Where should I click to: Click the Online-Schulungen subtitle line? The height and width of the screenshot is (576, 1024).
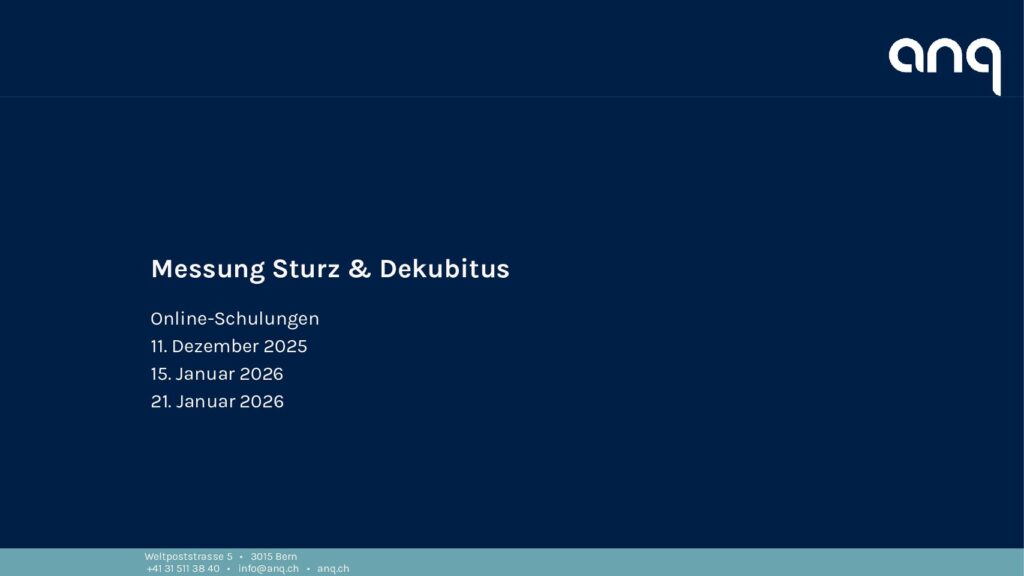pos(235,319)
